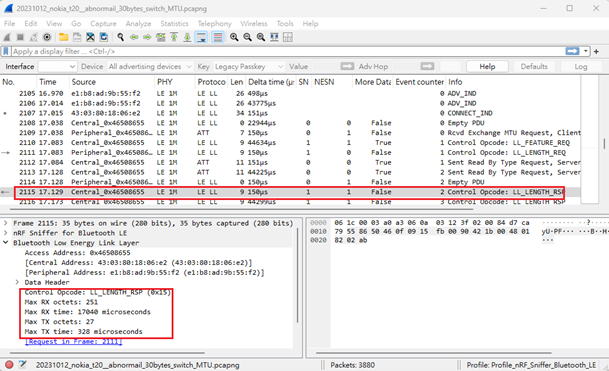
Task: Click the Help button in sniffer toolbar
Action: tap(487, 66)
